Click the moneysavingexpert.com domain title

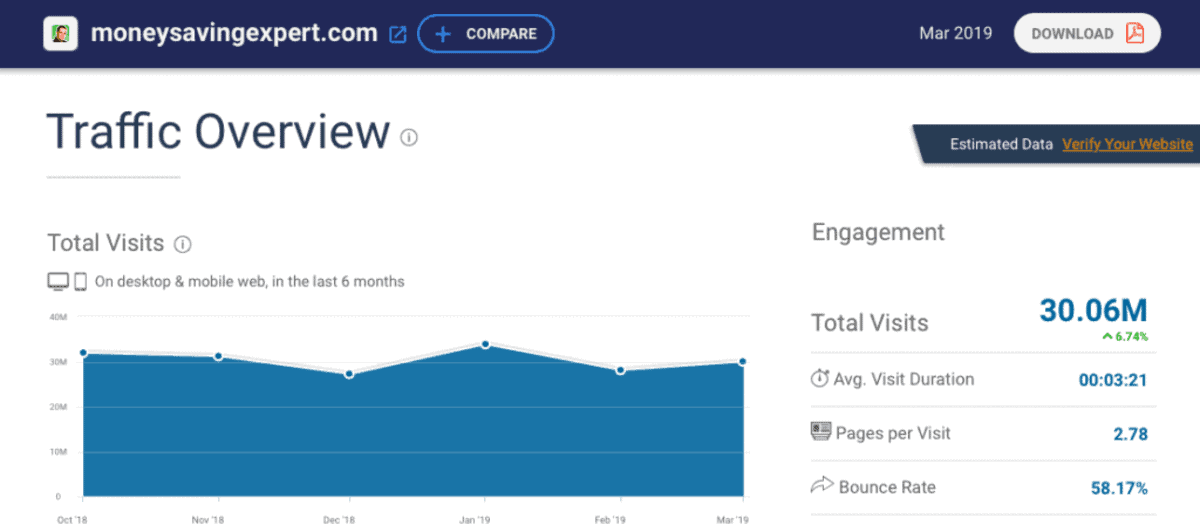(234, 33)
